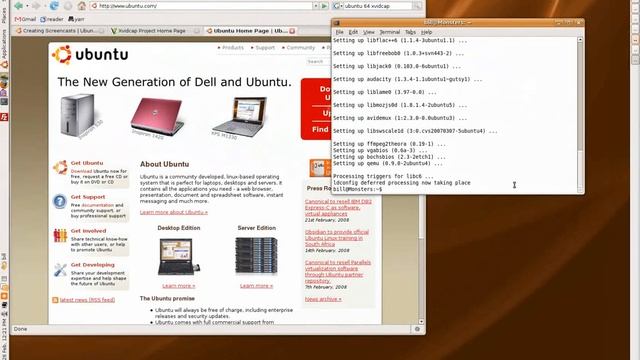The width and height of the screenshot is (640, 360).
Task: Open the Get Involved heading link
Action: coord(88,231)
